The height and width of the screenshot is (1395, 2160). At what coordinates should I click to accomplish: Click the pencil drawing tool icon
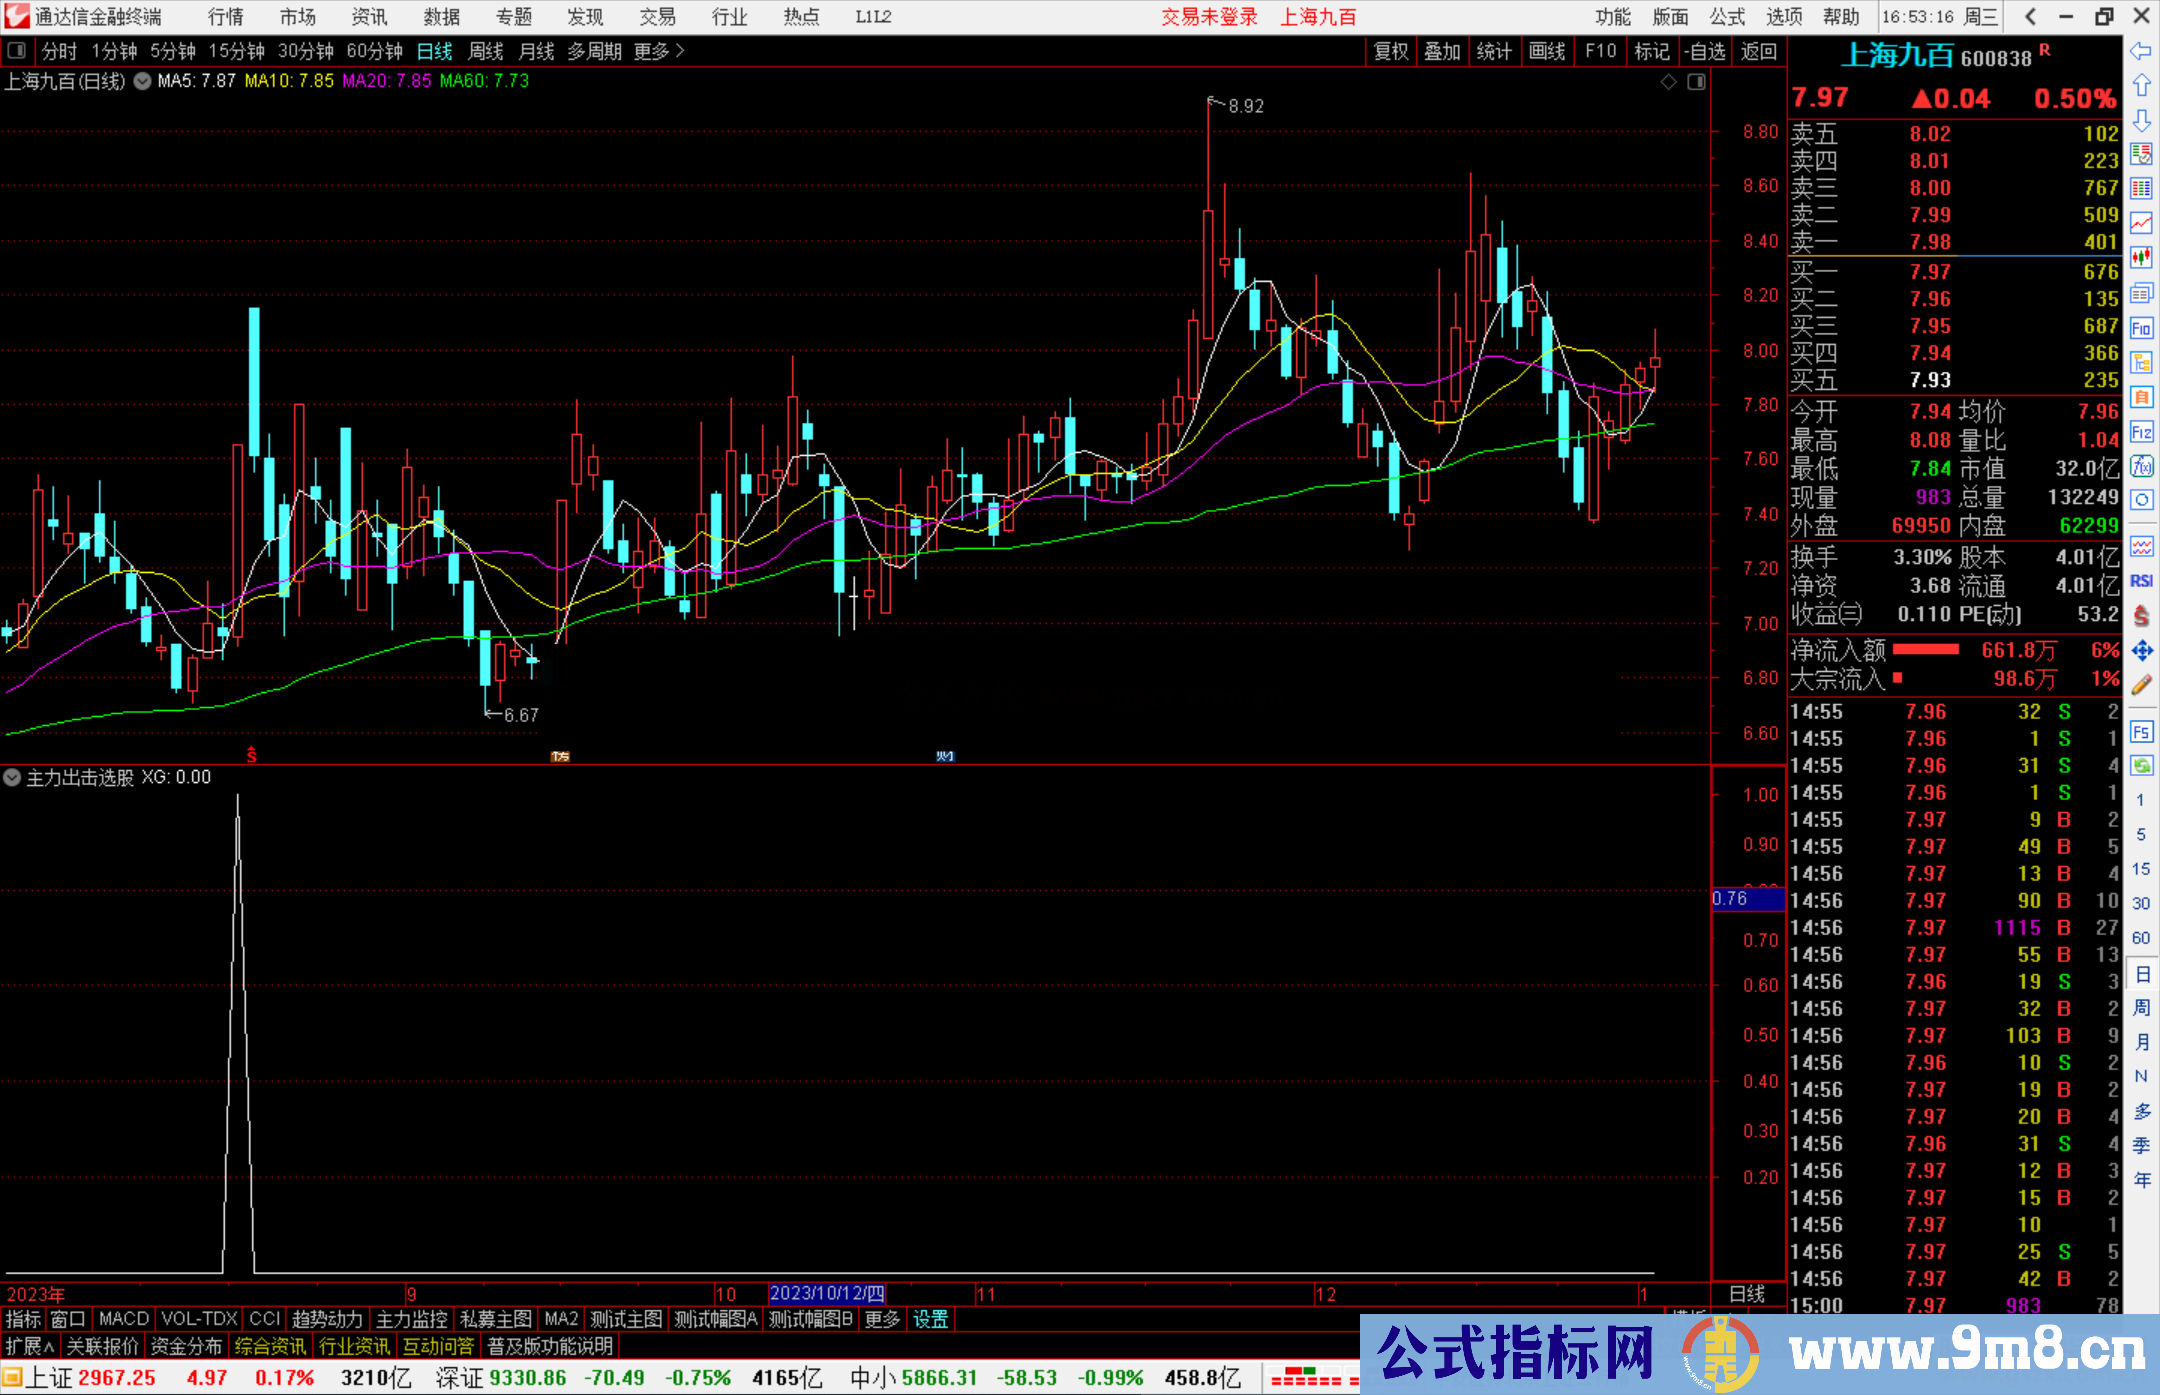point(2141,686)
